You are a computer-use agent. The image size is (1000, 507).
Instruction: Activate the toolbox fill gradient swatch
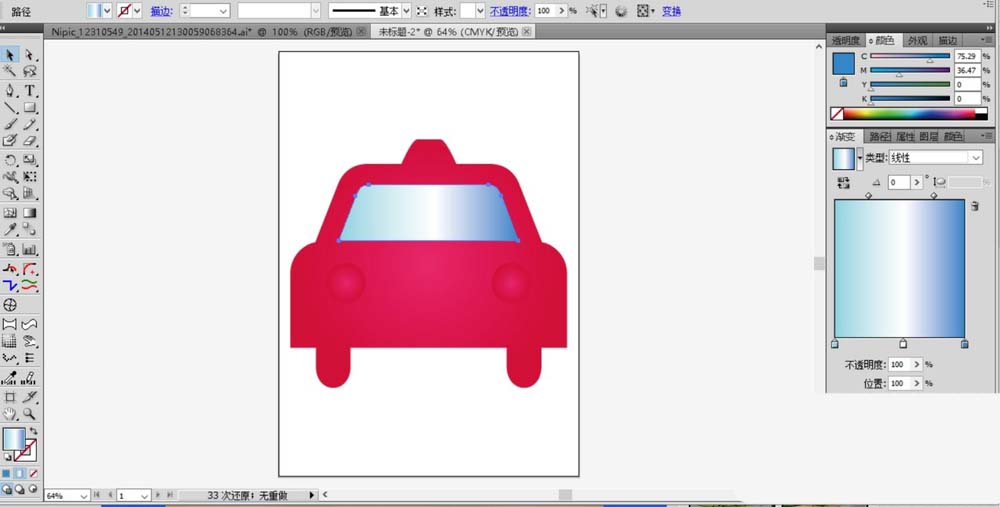[13, 439]
